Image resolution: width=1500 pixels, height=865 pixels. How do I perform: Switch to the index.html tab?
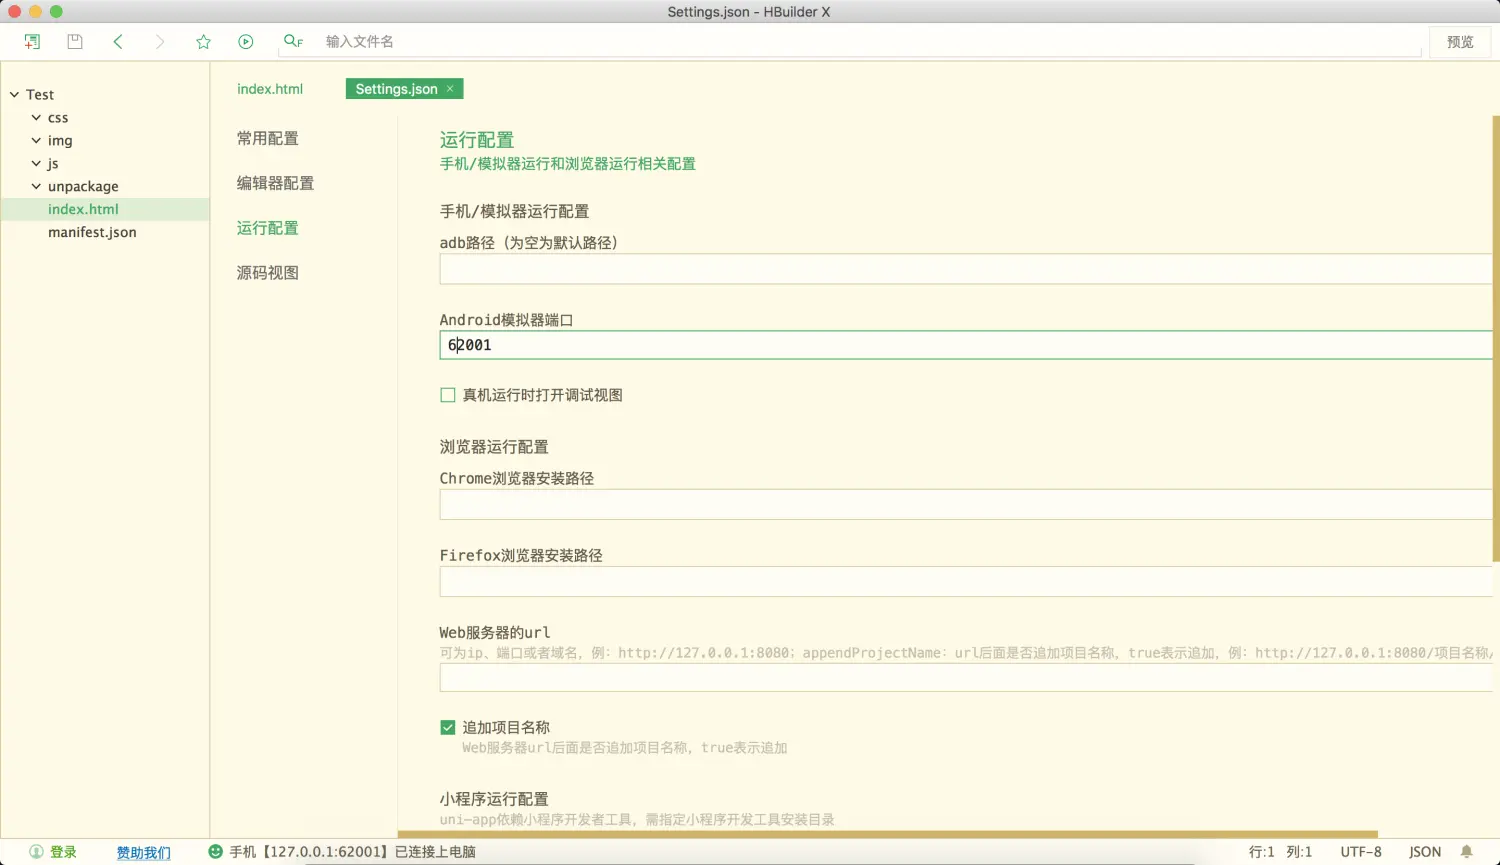[x=270, y=89]
